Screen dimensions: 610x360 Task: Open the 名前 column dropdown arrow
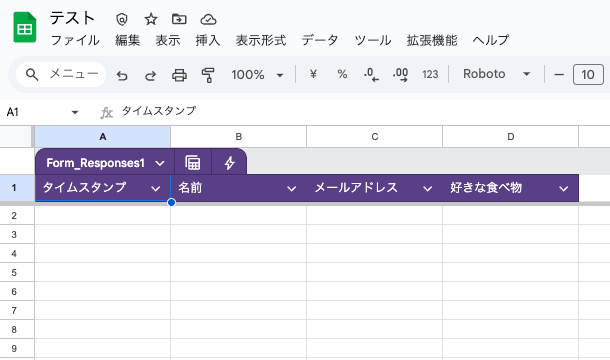point(291,189)
